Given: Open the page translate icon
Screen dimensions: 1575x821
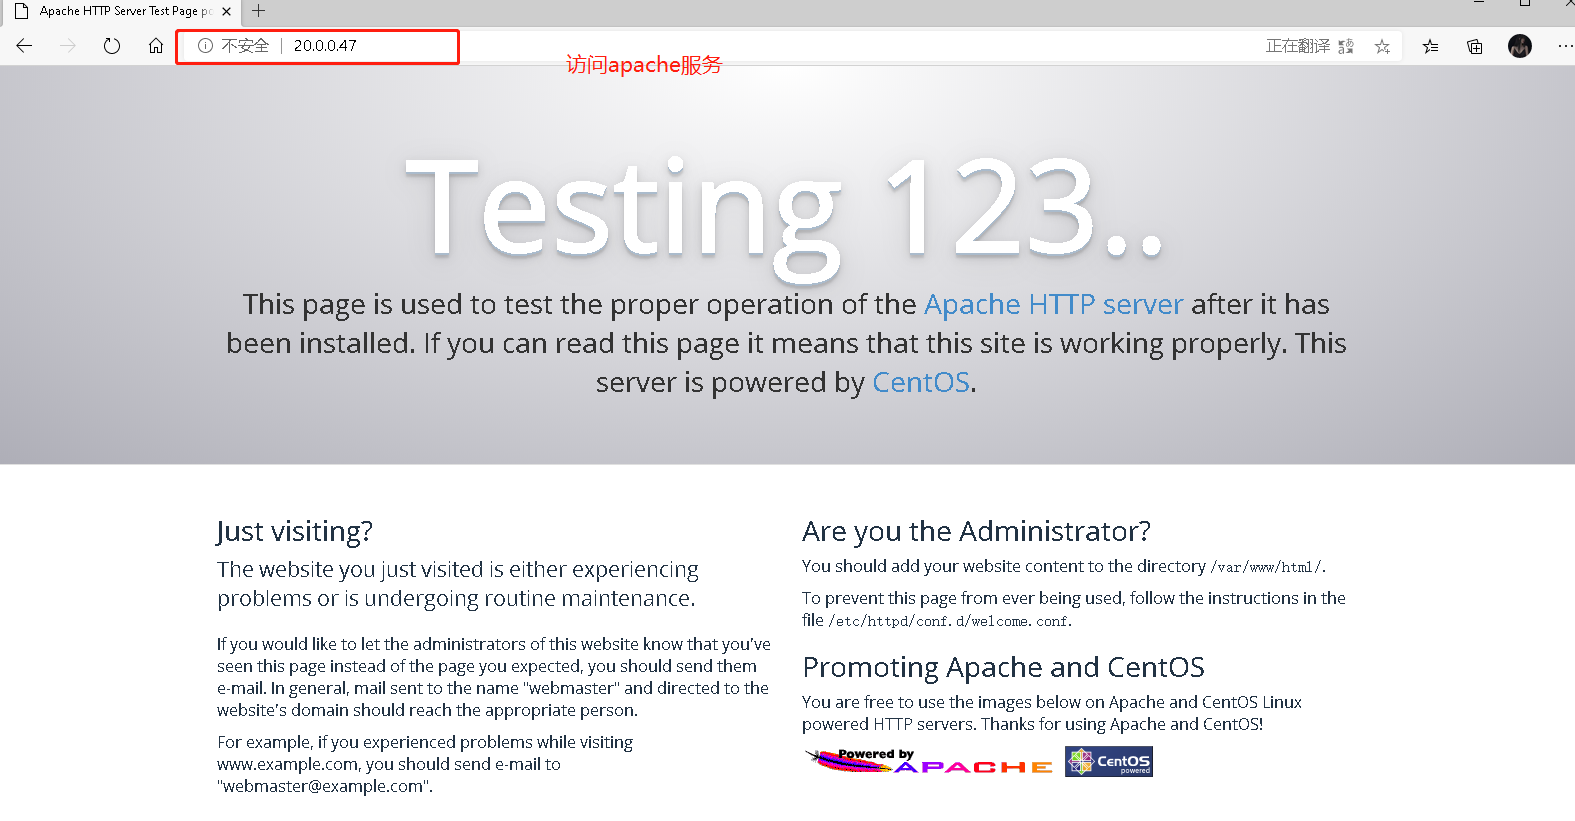Looking at the screenshot, I should point(1346,46).
